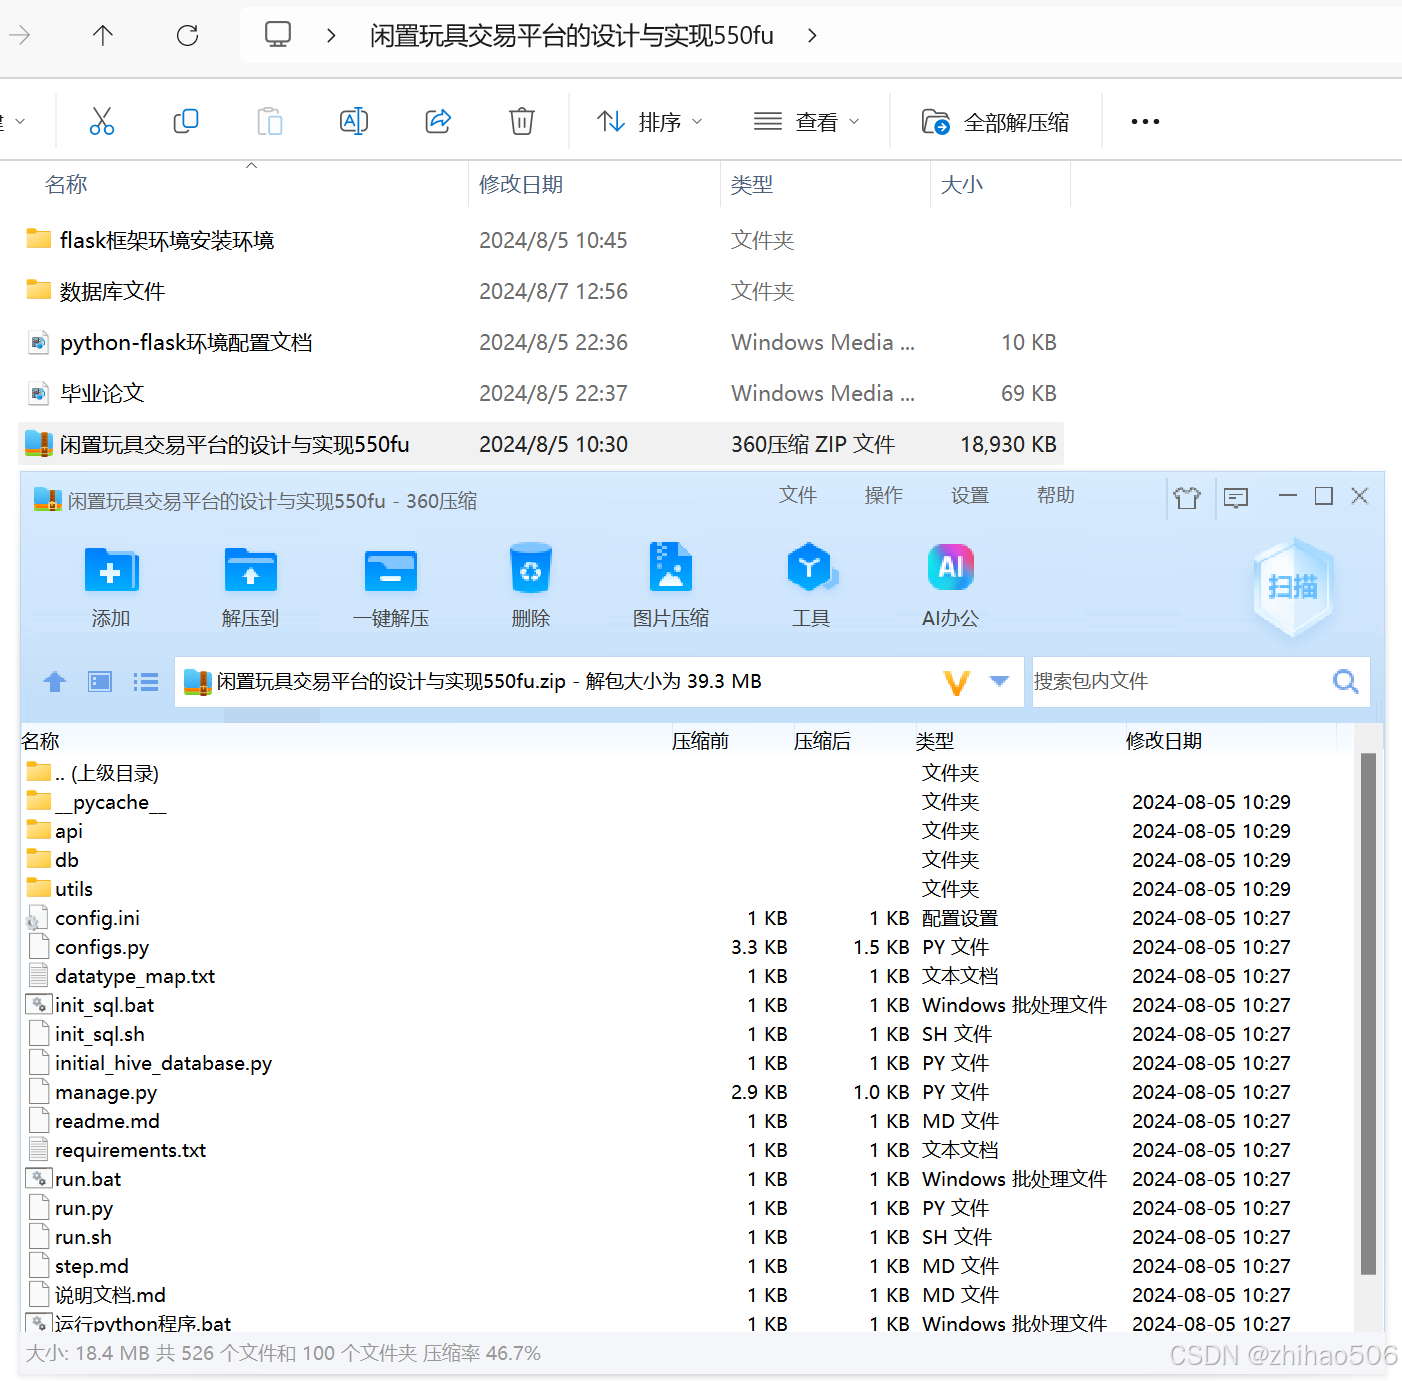Click the Copy icon in Explorer toolbar

pos(186,122)
